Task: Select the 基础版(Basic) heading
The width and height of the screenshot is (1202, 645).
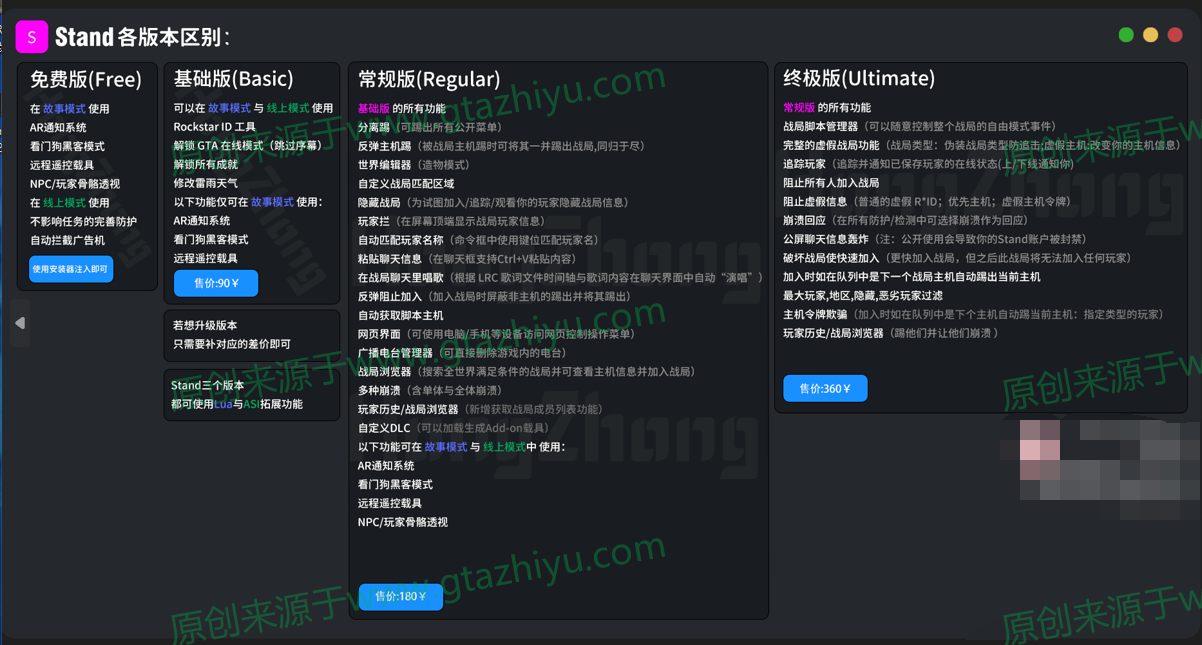Action: pos(233,79)
